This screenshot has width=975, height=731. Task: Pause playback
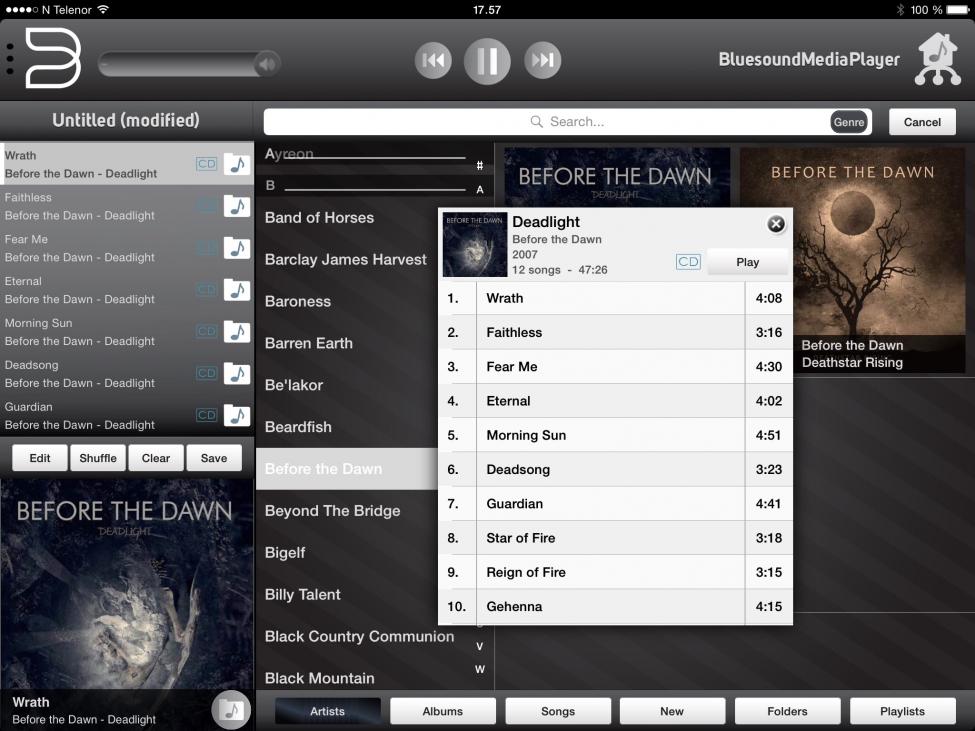point(487,61)
